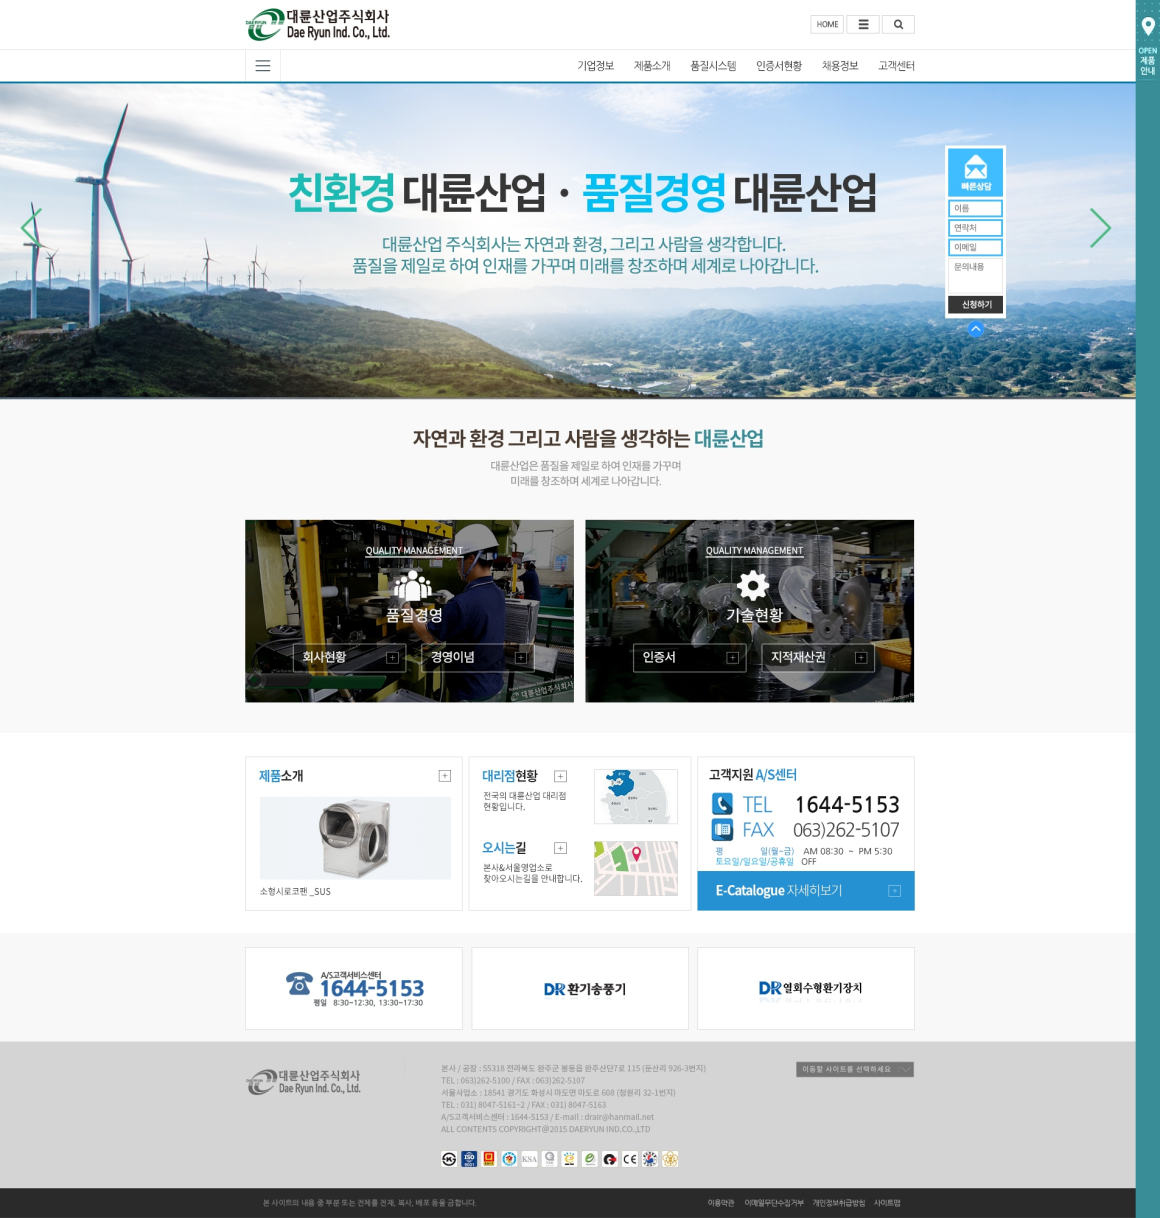Expand 오시는길 with its plus icon
This screenshot has width=1160, height=1218.
(x=560, y=848)
